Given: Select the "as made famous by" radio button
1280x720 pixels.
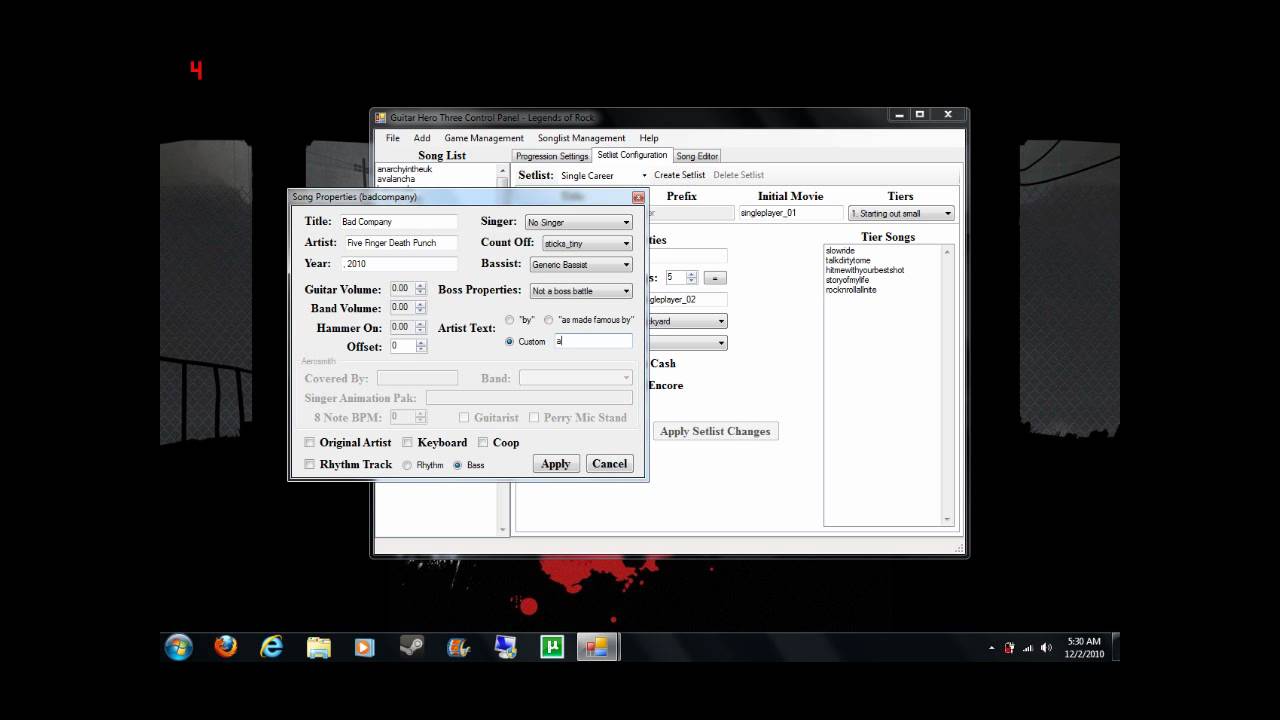Looking at the screenshot, I should click(548, 320).
